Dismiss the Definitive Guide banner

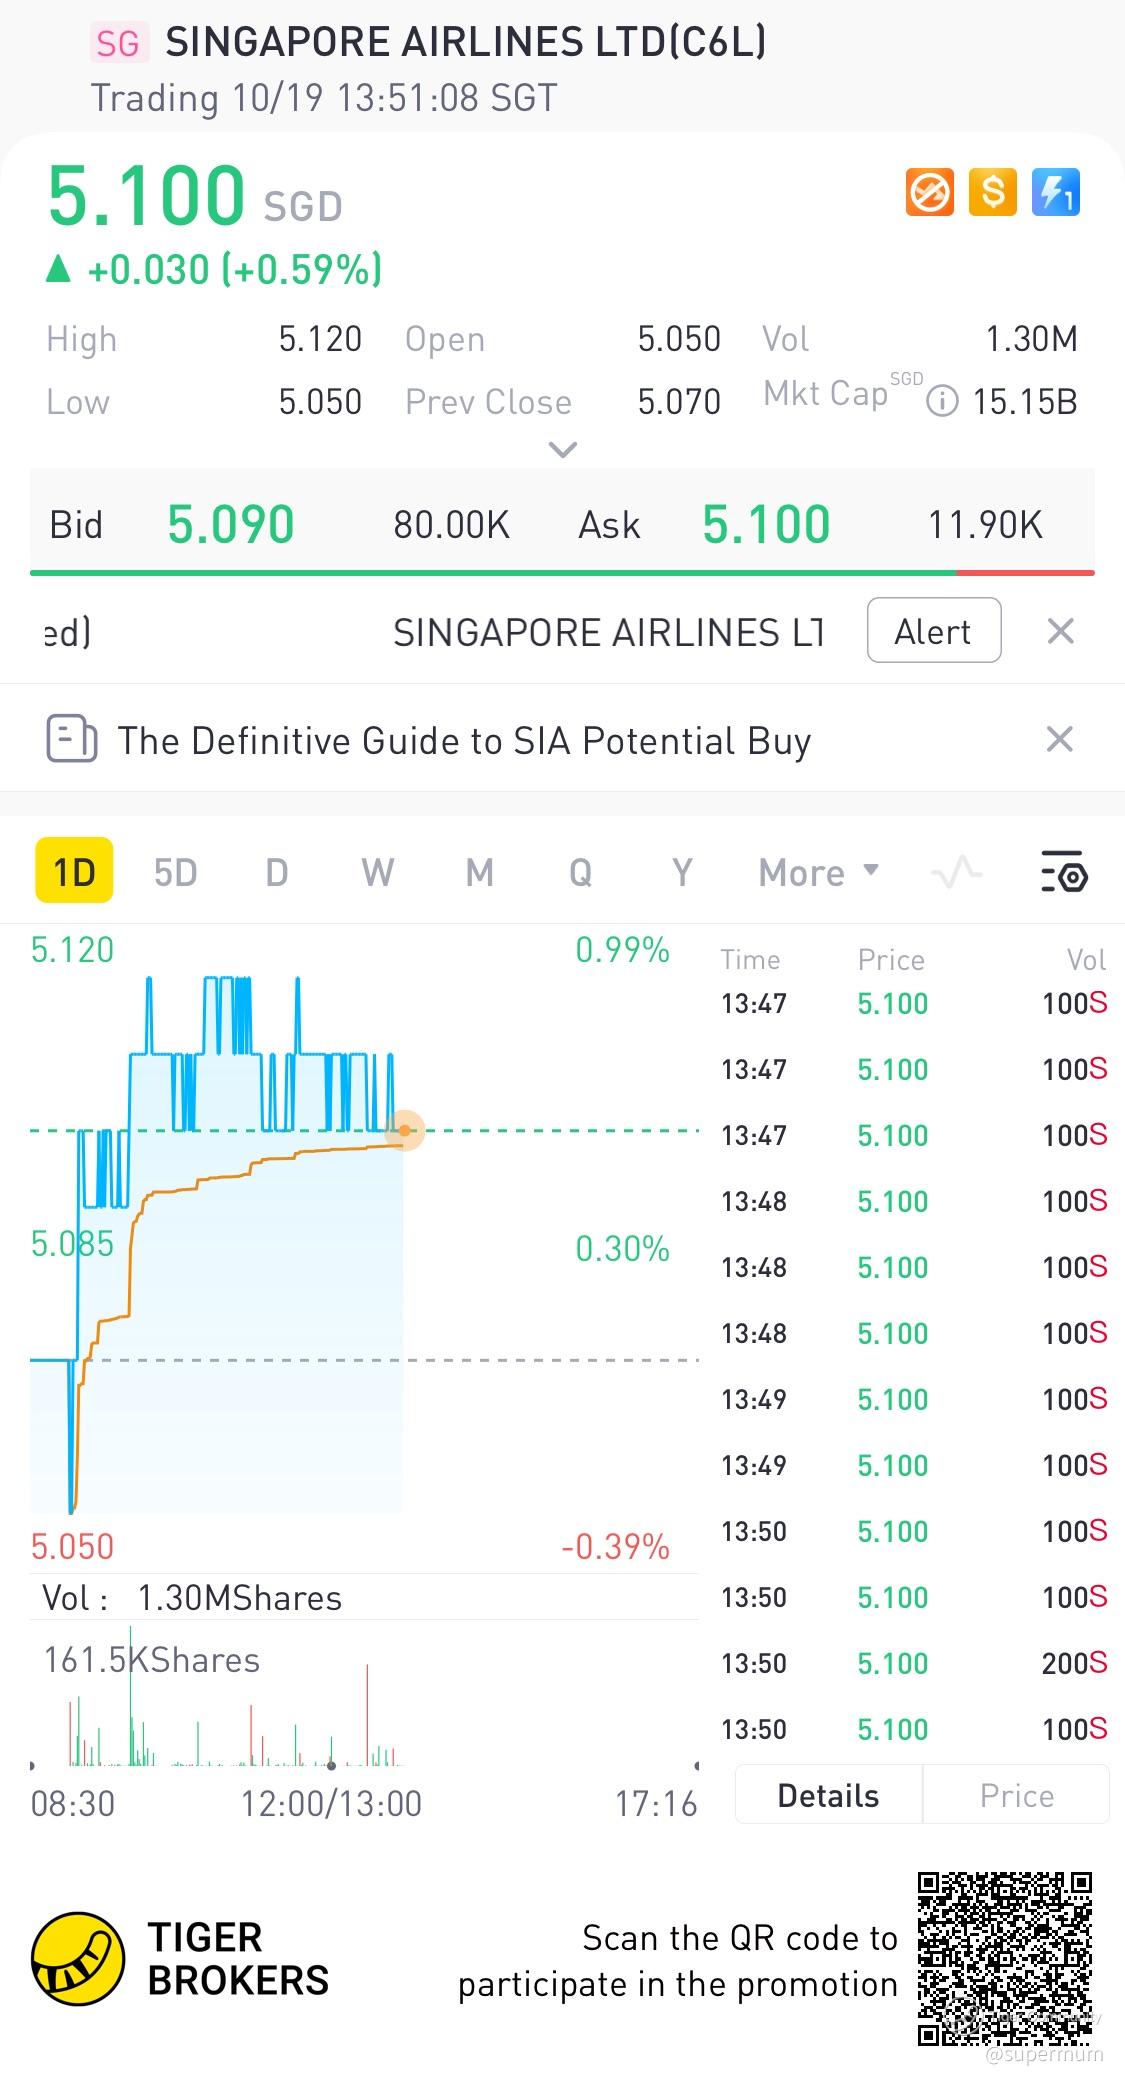(x=1059, y=740)
